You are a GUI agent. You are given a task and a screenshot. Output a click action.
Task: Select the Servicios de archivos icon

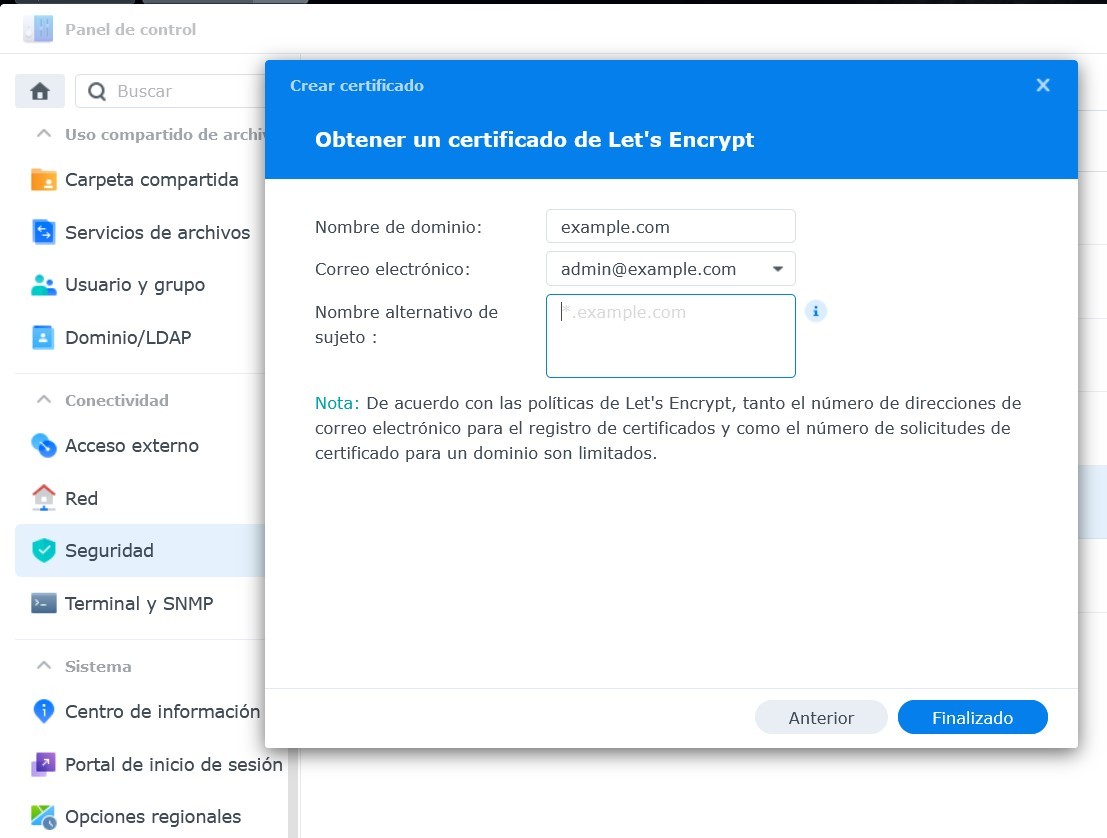pos(44,232)
